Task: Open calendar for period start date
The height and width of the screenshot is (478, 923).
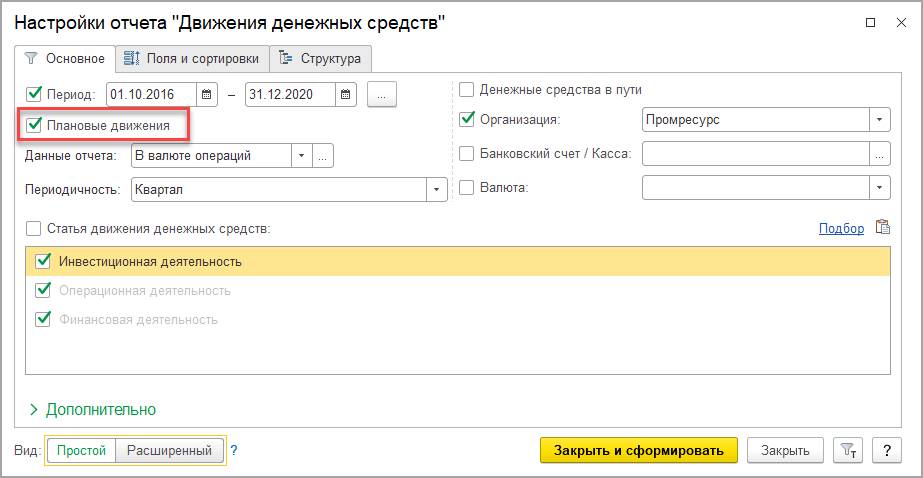Action: pos(207,95)
